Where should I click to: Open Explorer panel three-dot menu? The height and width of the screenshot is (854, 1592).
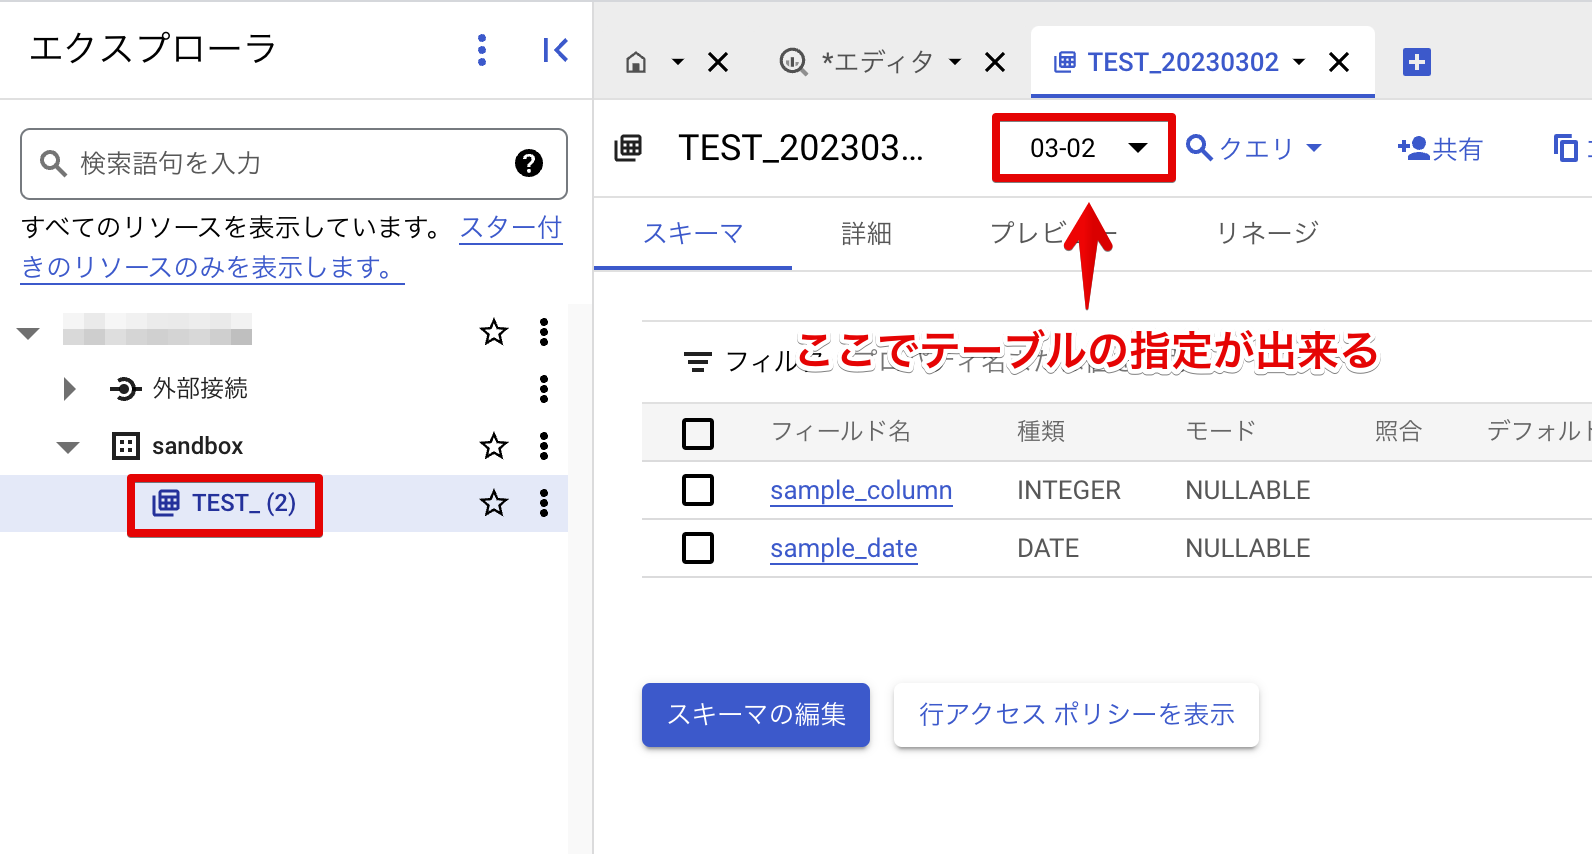[x=482, y=50]
